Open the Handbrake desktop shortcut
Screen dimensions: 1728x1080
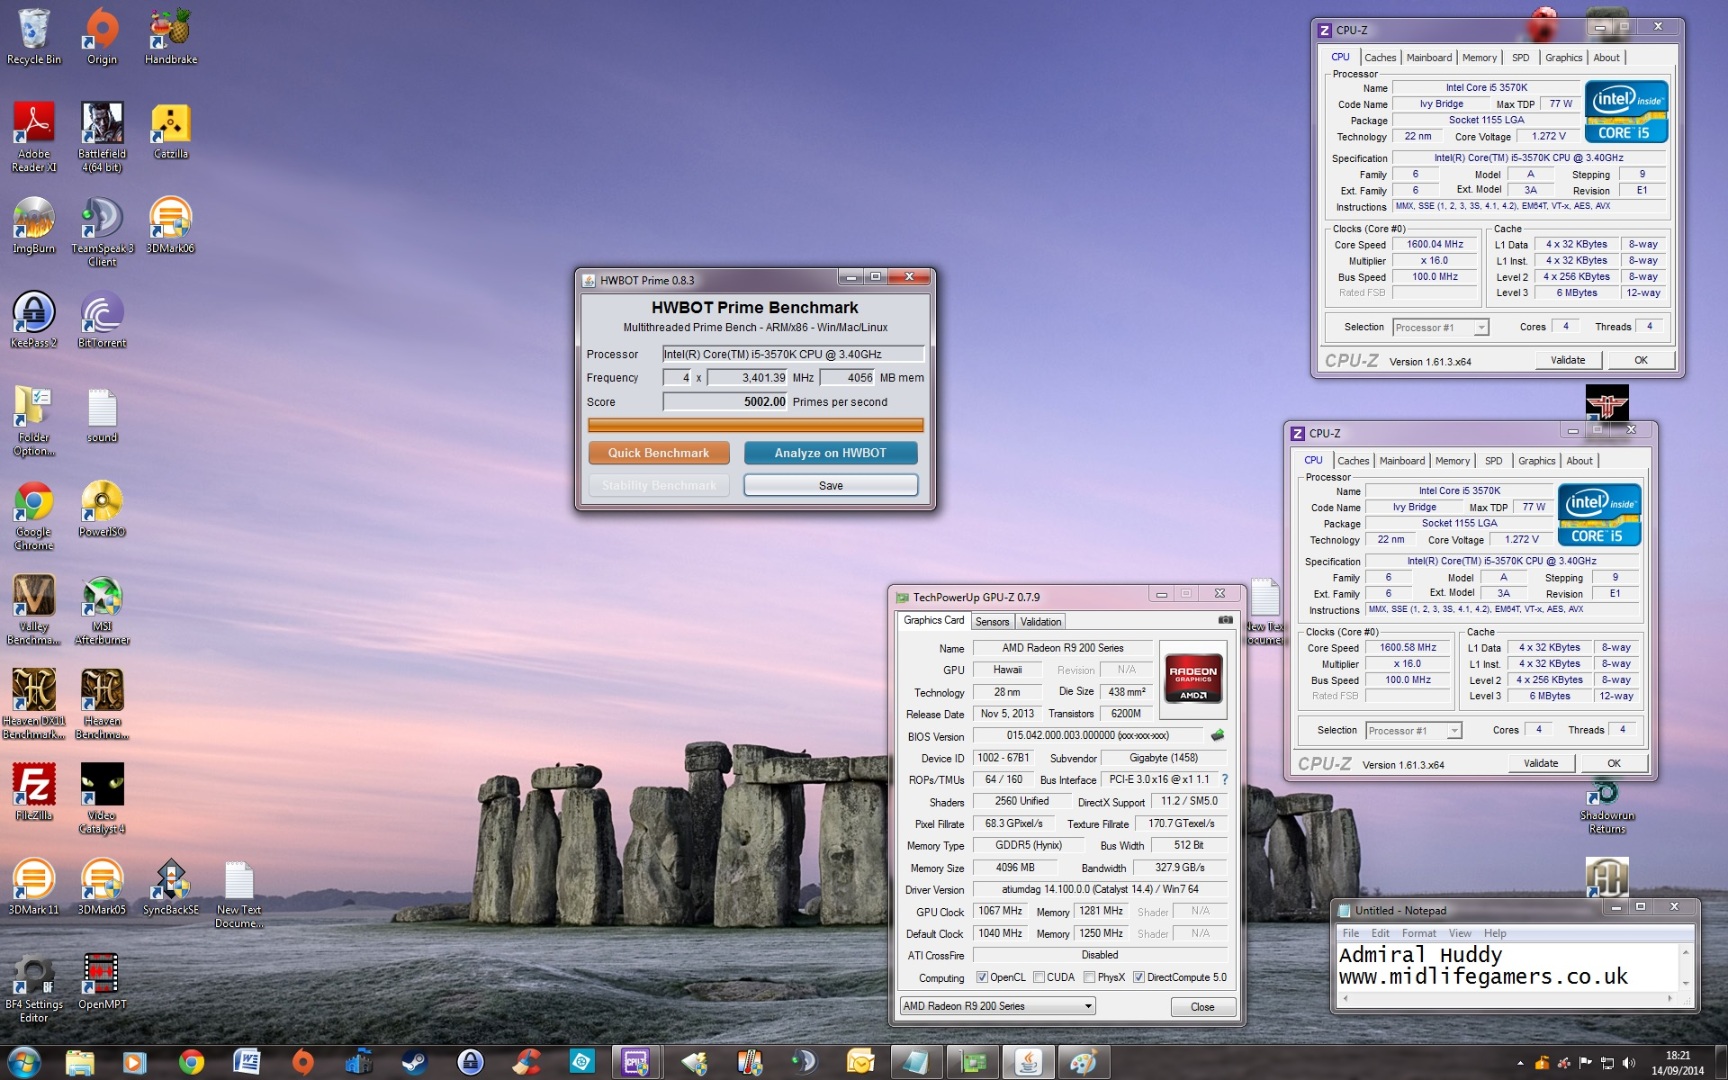(171, 37)
